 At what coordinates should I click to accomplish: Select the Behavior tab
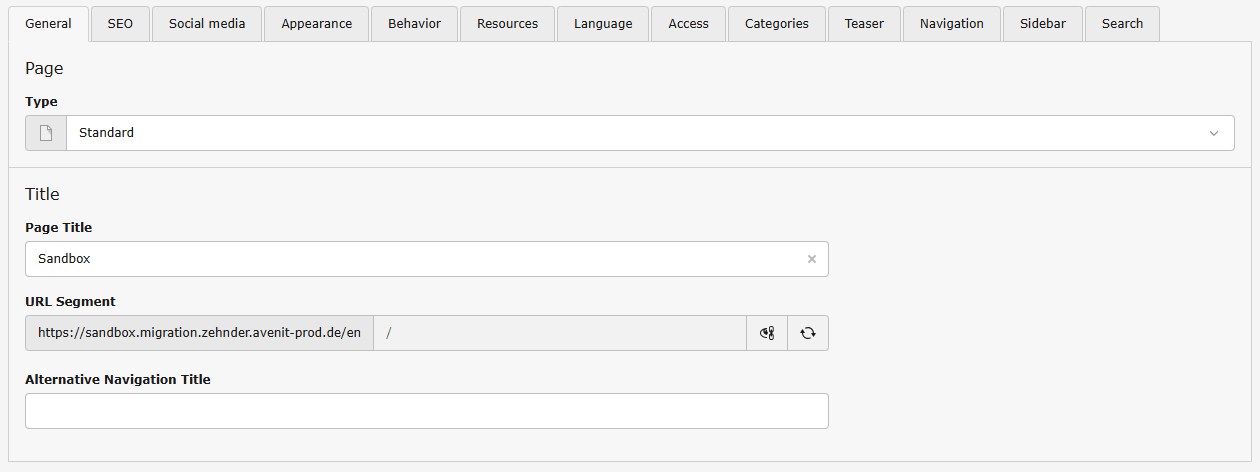pos(414,23)
